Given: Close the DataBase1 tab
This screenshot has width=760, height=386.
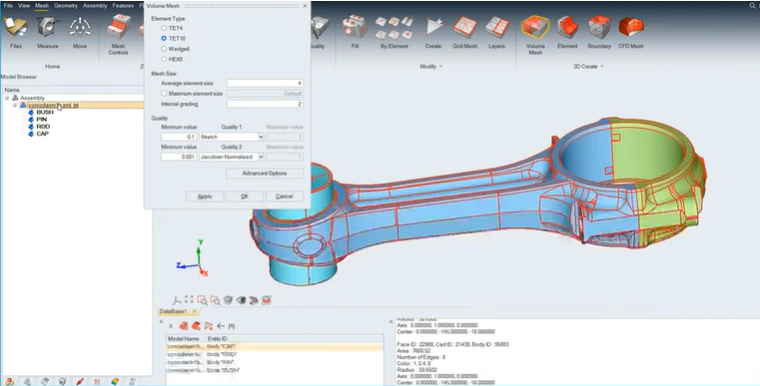Looking at the screenshot, I should [194, 311].
